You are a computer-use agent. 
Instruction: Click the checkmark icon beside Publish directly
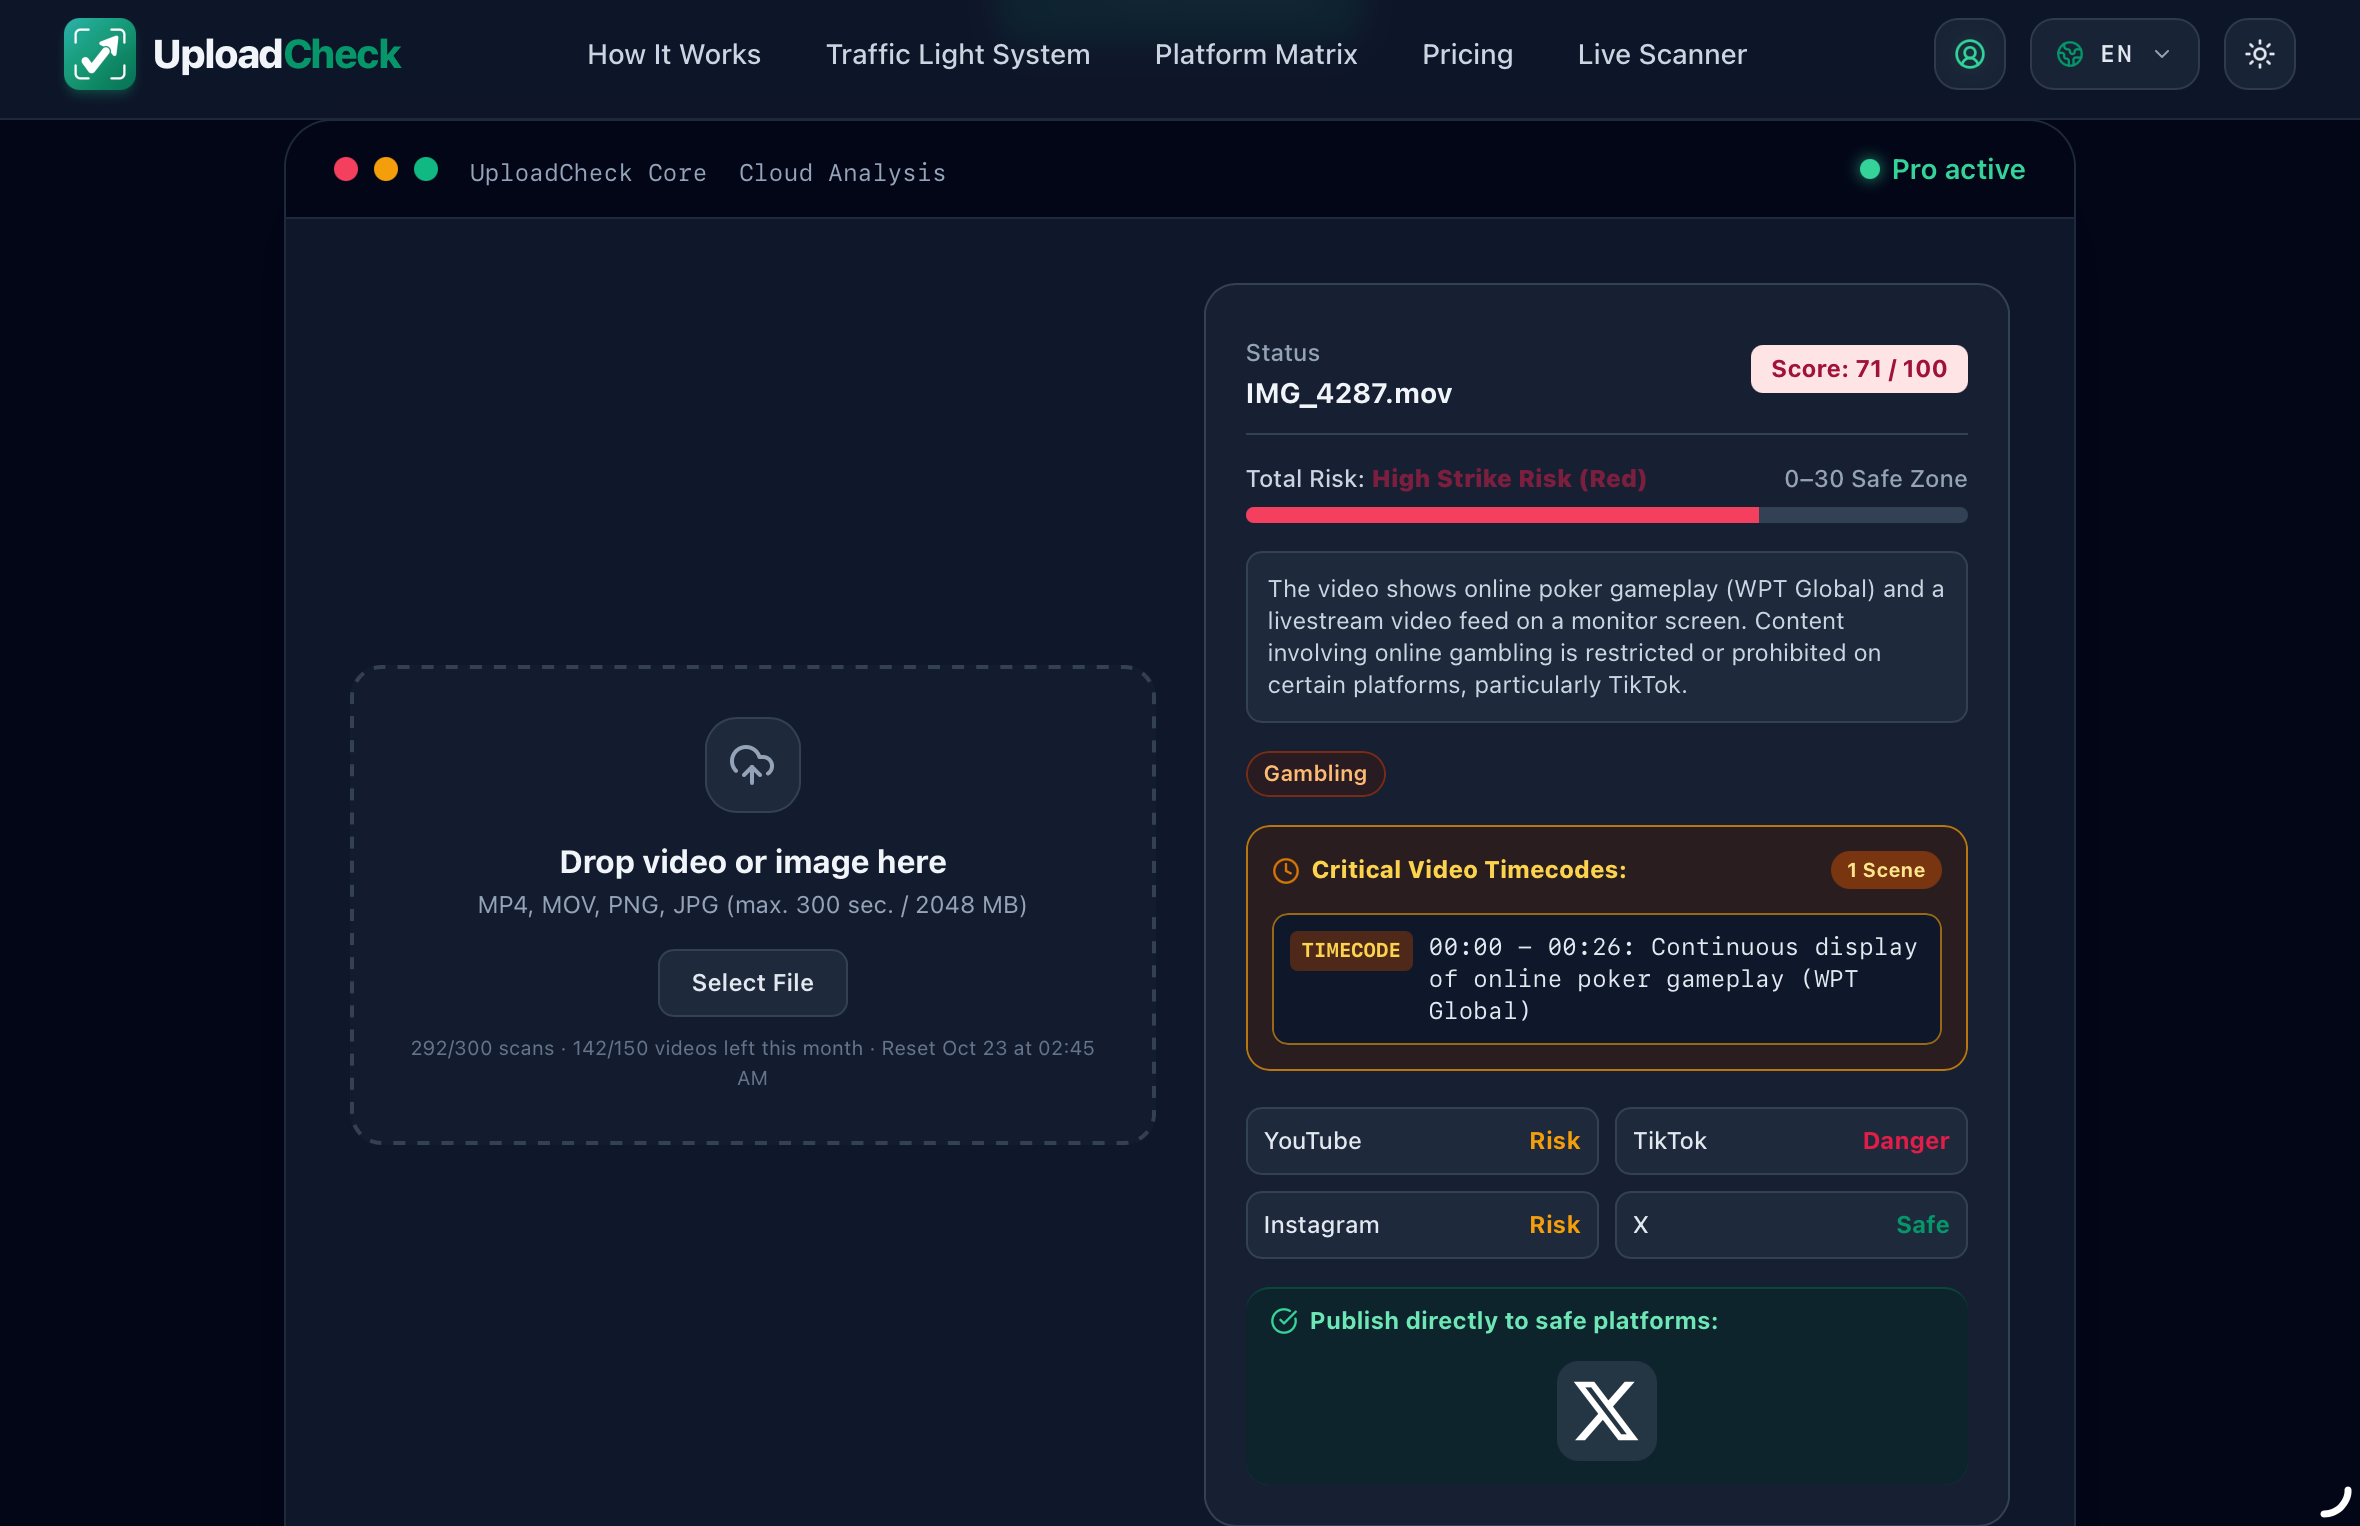[x=1284, y=1321]
